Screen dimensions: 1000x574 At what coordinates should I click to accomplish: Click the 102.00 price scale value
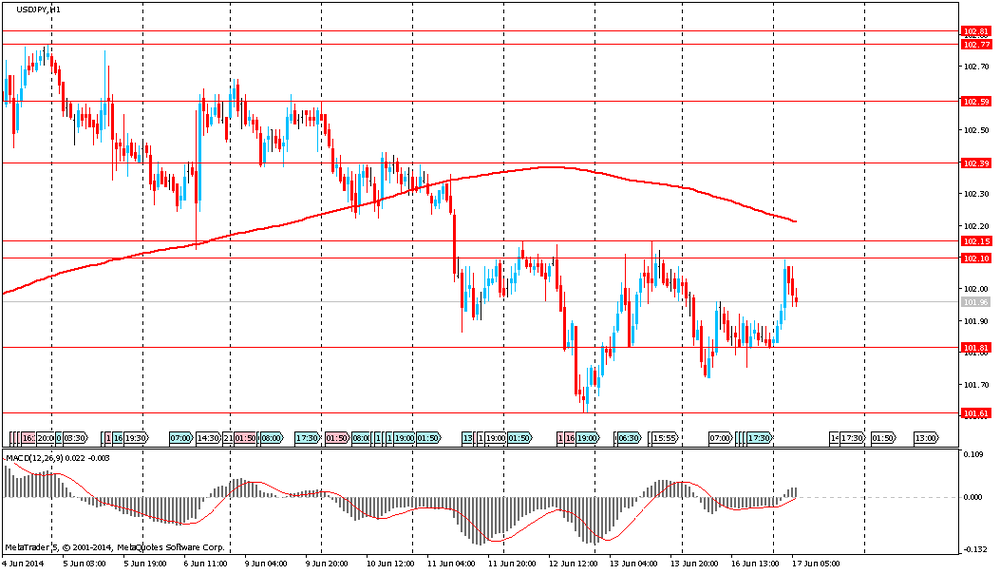coord(976,289)
